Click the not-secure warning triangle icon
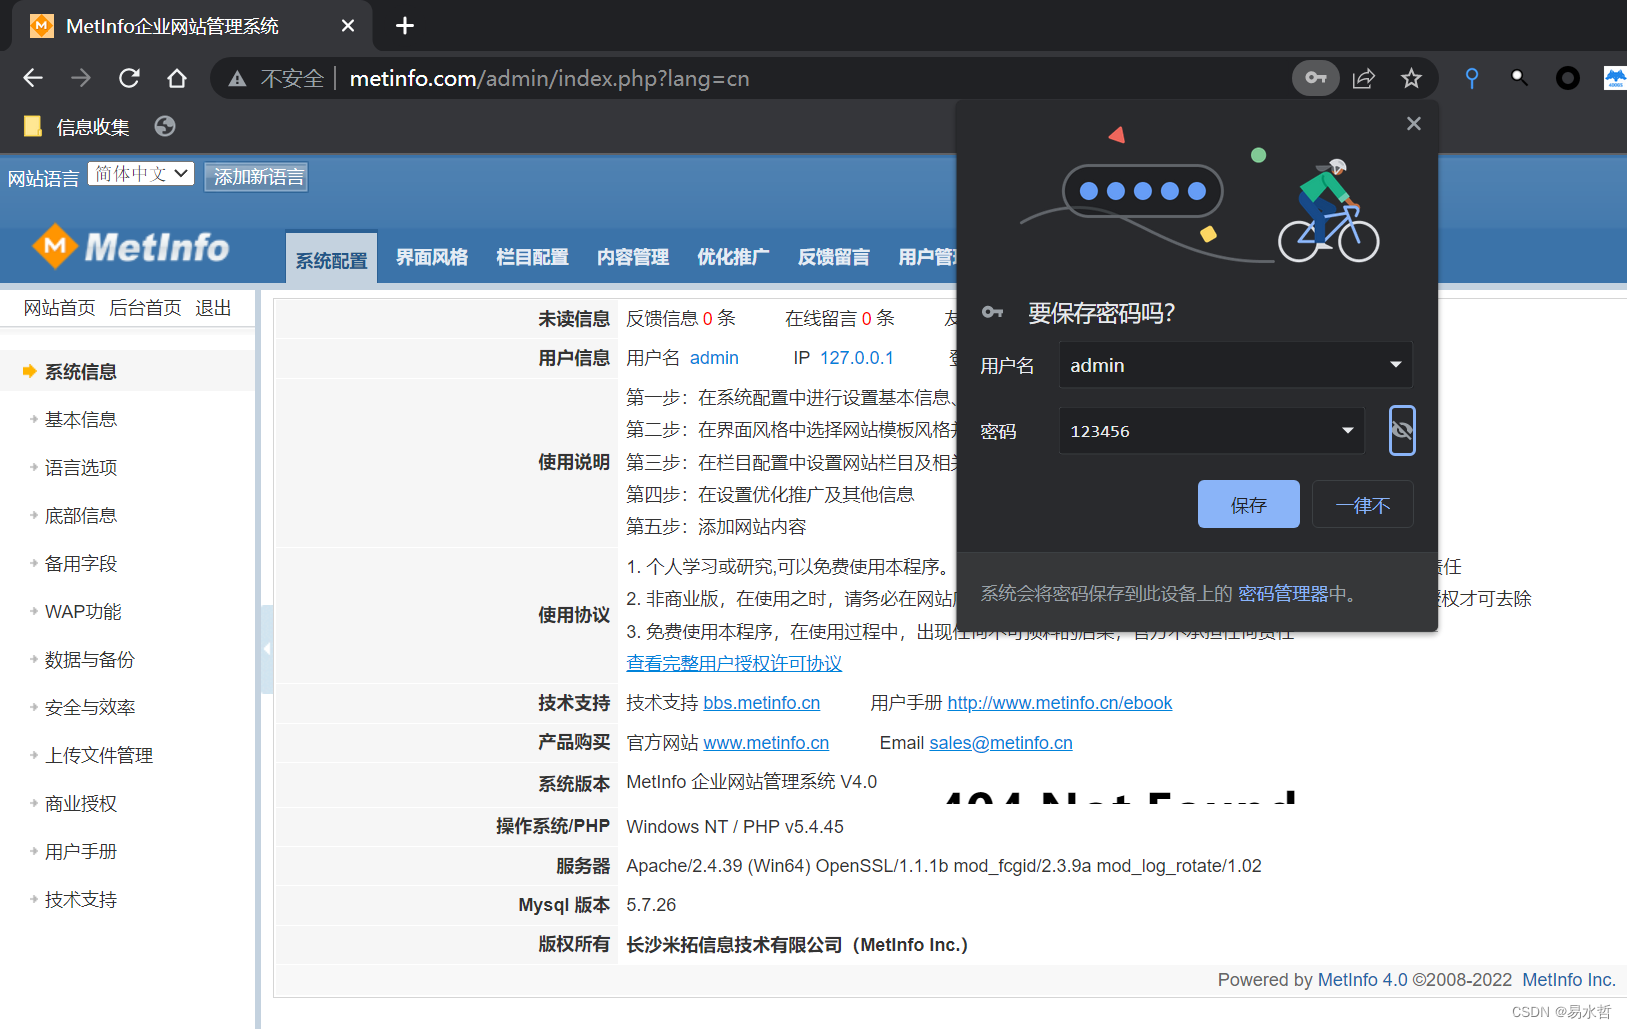The width and height of the screenshot is (1627, 1029). point(237,79)
